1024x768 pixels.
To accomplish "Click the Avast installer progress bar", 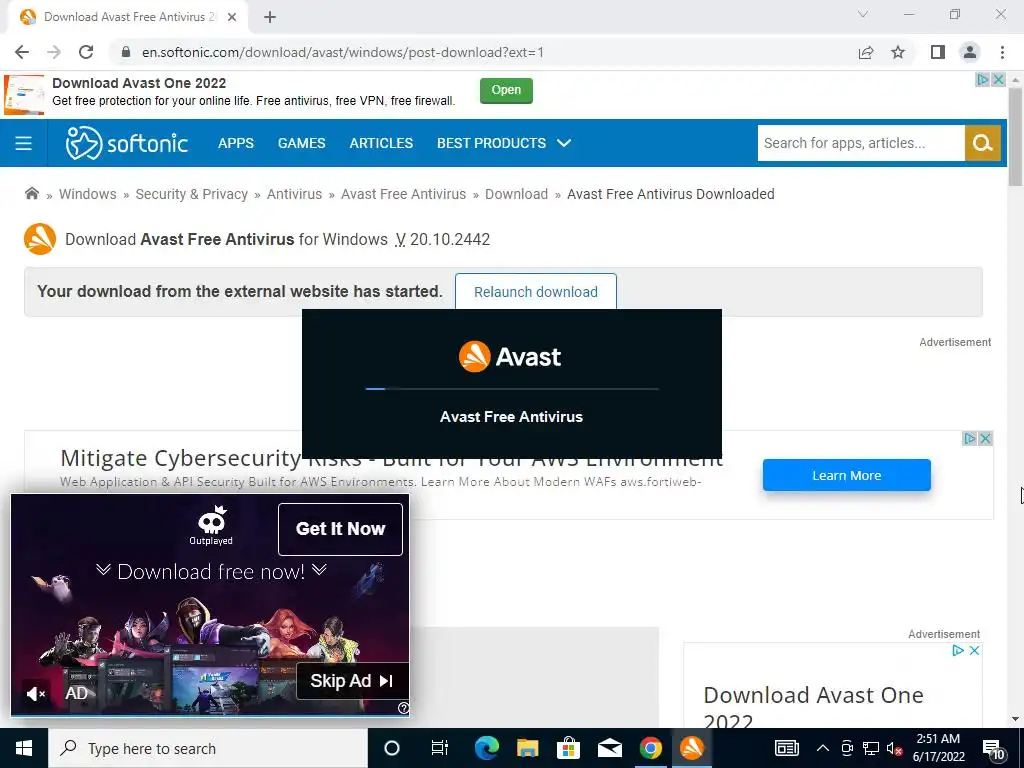I will [512, 389].
